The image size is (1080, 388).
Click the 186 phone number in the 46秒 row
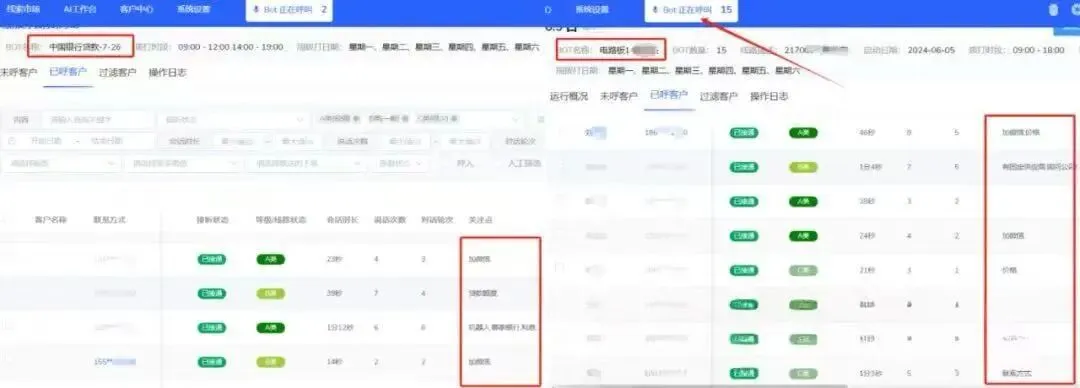(x=665, y=132)
